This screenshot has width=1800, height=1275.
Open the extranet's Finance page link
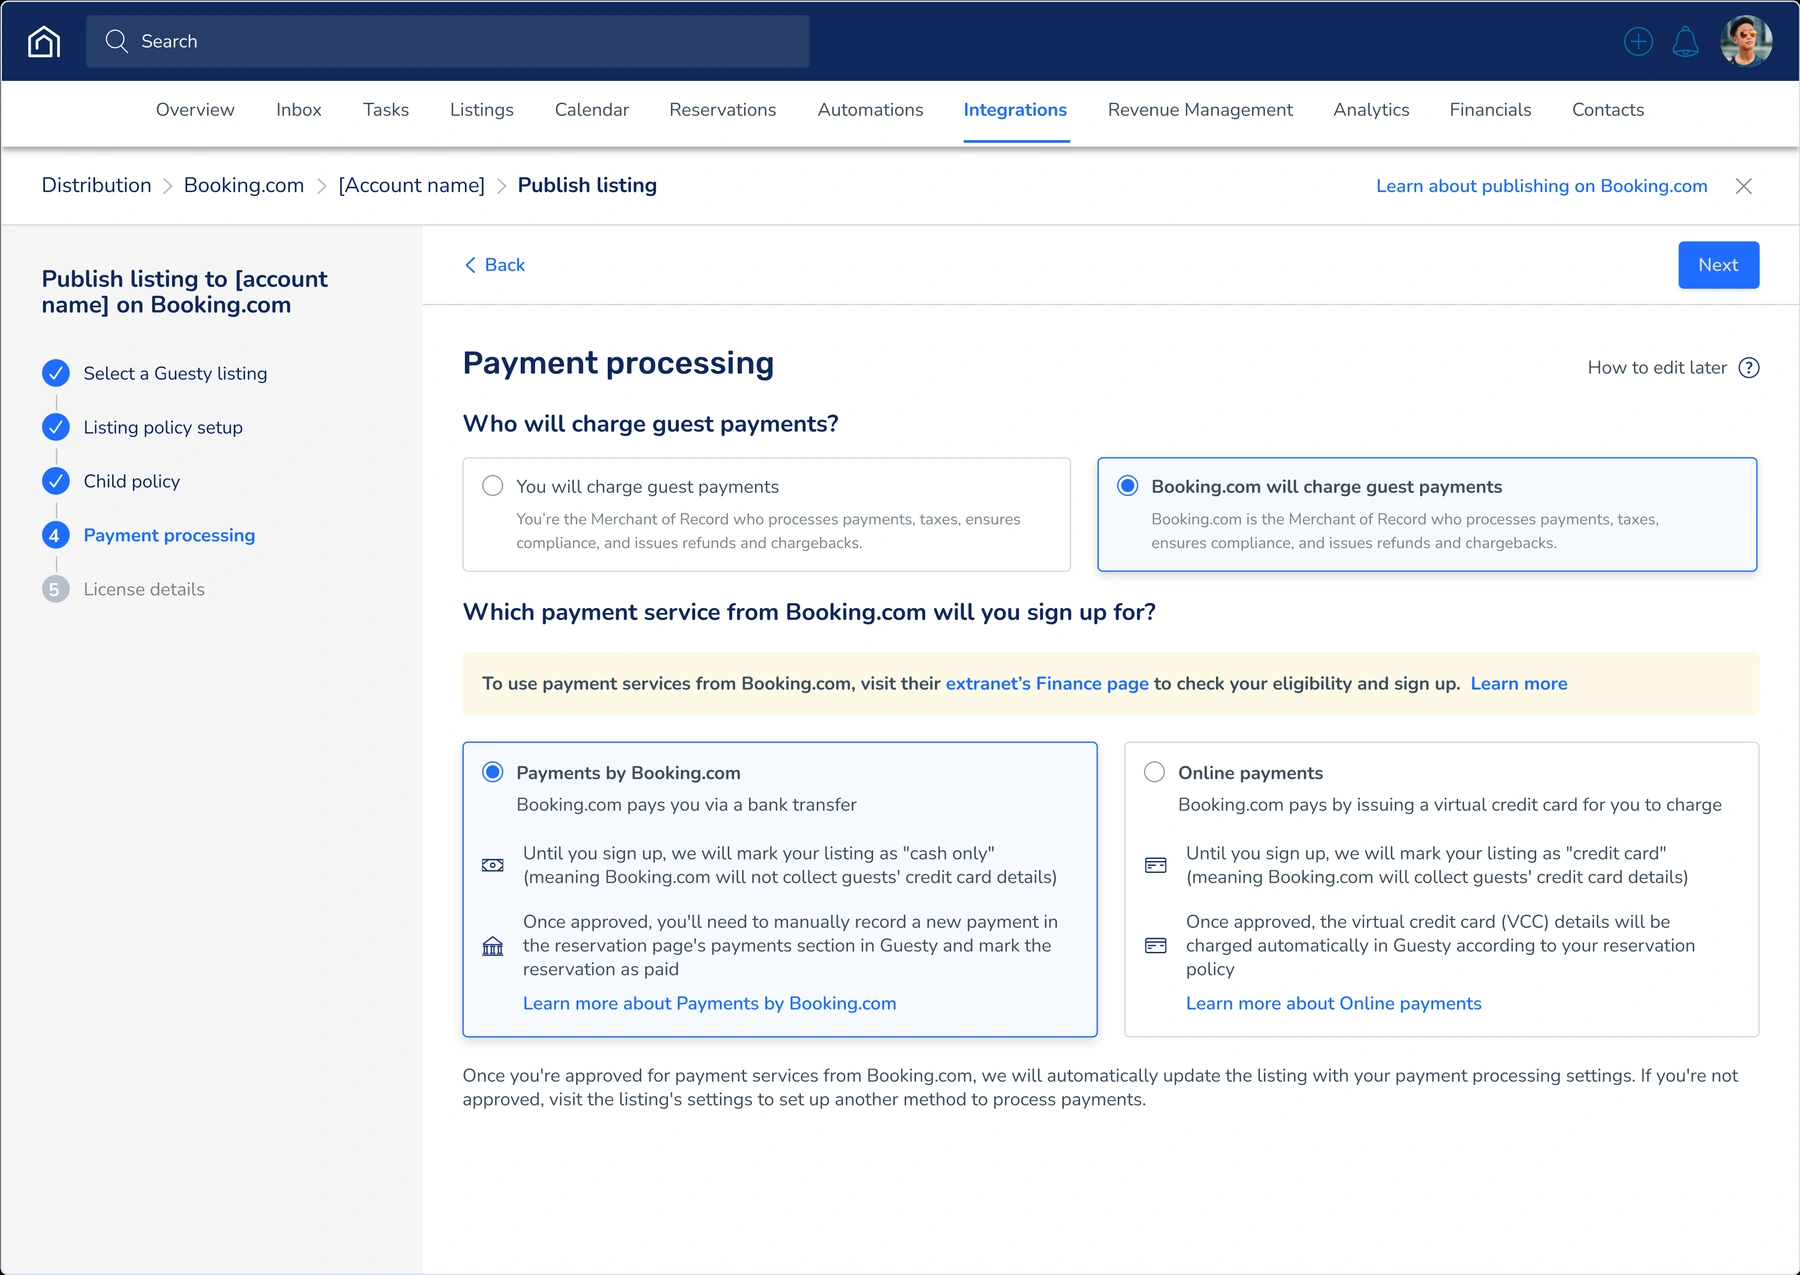[1047, 684]
